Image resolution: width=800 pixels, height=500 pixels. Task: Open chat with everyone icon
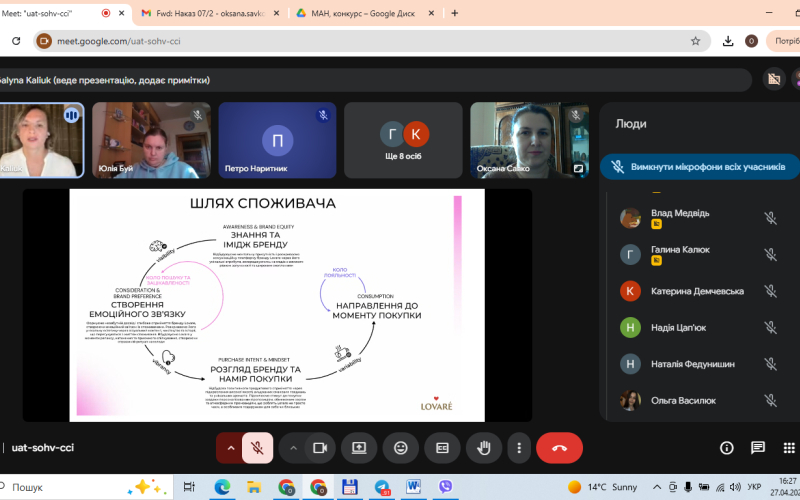tap(758, 448)
